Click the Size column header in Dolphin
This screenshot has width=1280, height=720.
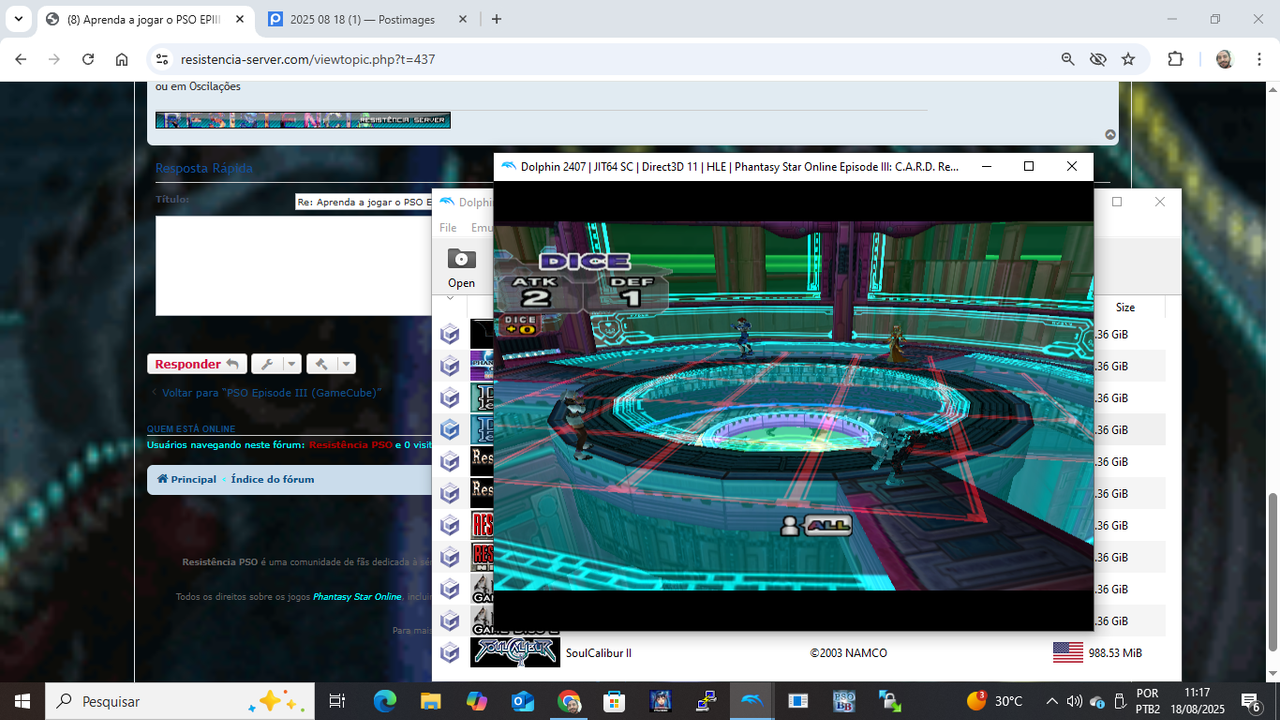click(x=1125, y=307)
